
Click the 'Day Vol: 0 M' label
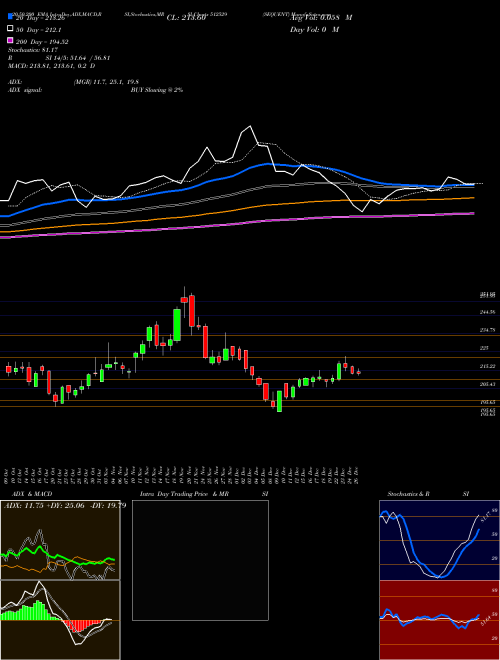[x=314, y=29]
